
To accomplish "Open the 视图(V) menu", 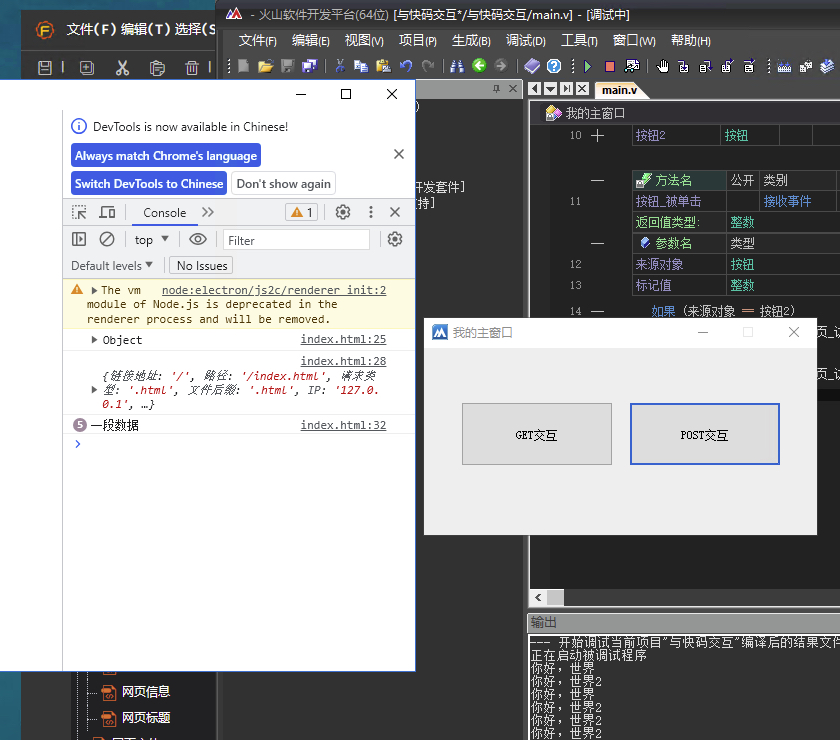I will tap(364, 41).
